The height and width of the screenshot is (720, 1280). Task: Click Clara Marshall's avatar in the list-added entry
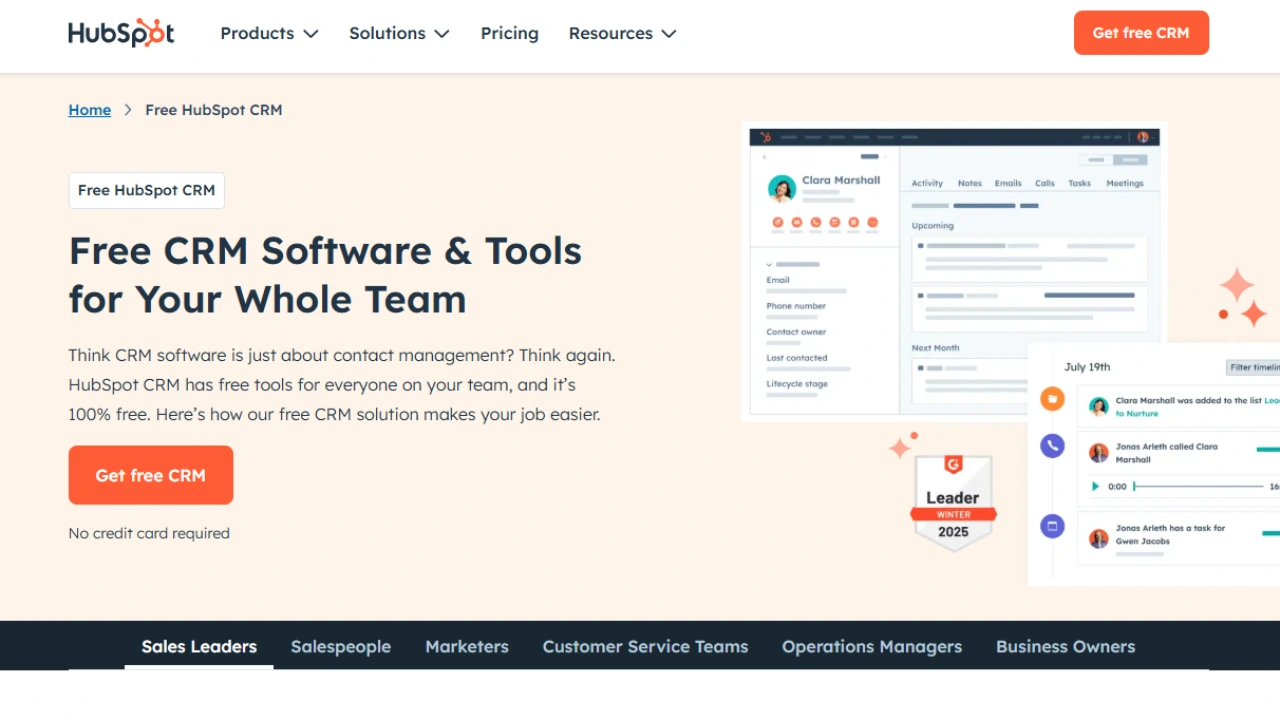click(1099, 406)
